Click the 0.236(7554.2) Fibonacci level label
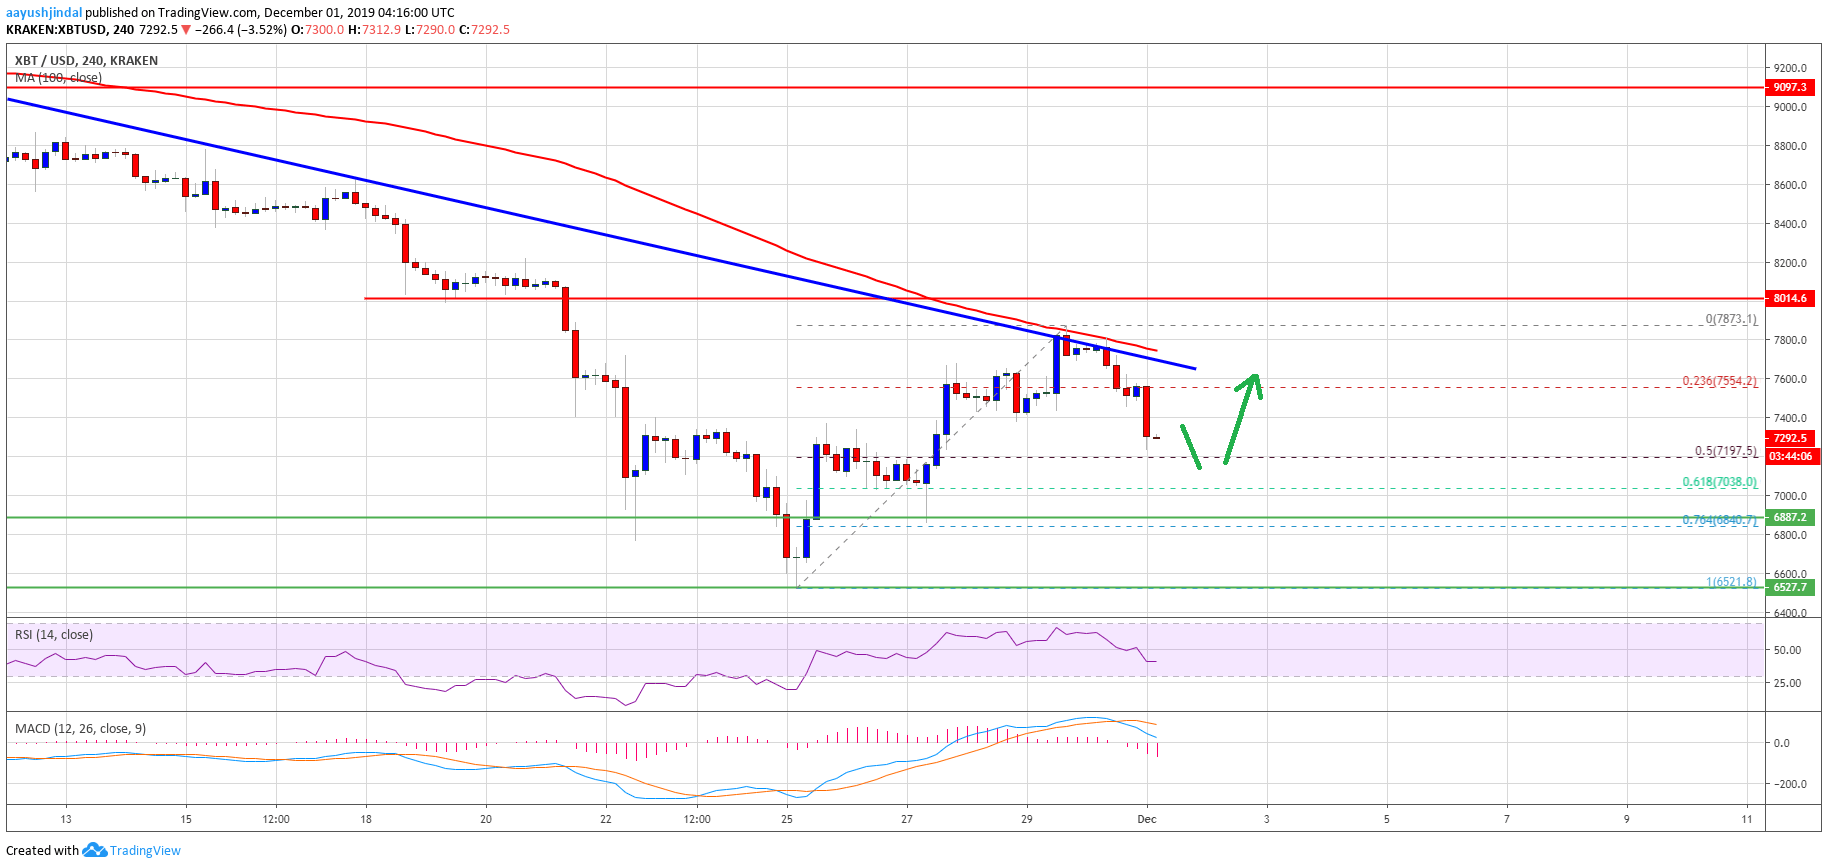Viewport: 1828px width, 868px height. click(1719, 381)
